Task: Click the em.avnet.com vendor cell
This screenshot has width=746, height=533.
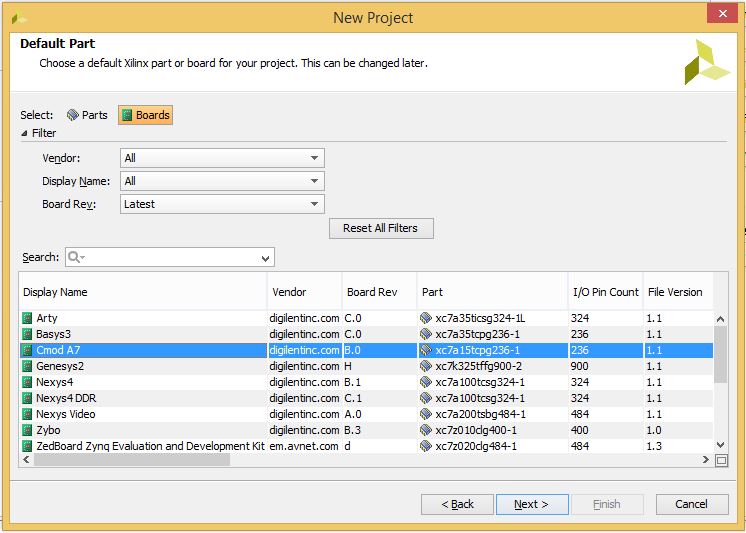Action: [304, 446]
